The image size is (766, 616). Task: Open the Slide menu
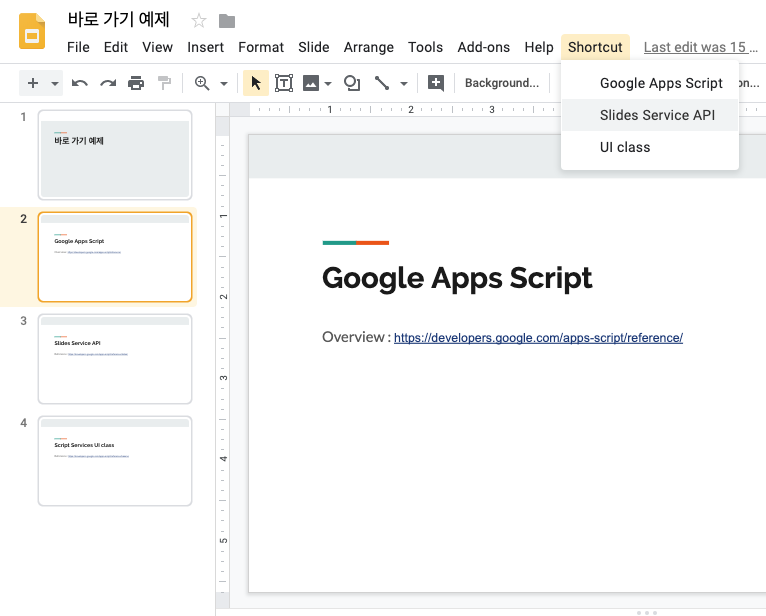[x=314, y=47]
